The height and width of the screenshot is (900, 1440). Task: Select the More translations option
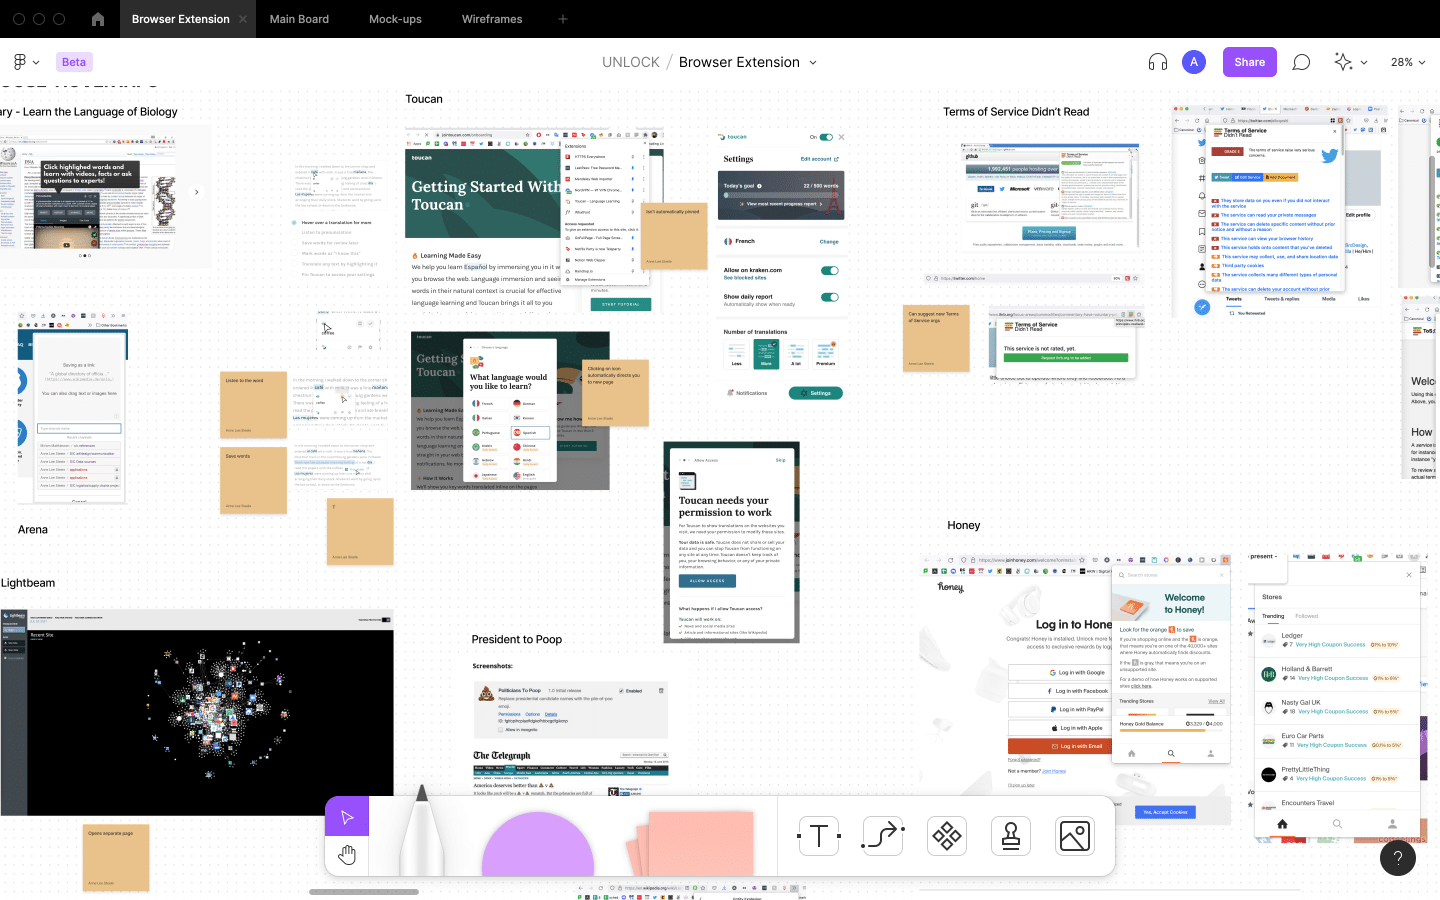[766, 354]
